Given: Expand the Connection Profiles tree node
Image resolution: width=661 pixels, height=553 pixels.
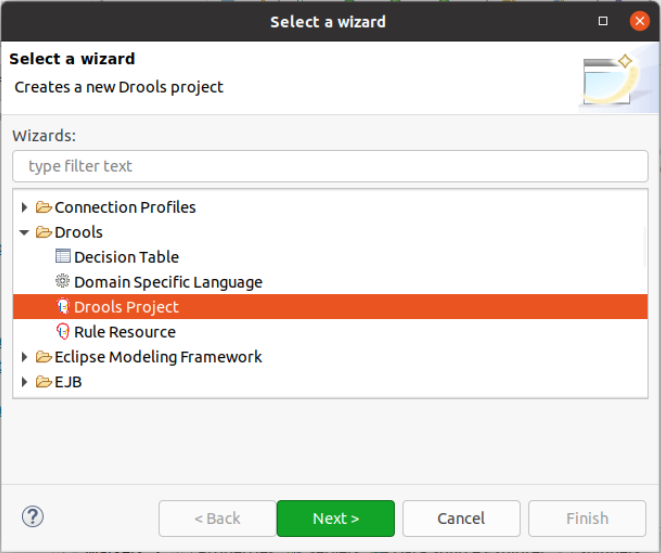Looking at the screenshot, I should (25, 207).
